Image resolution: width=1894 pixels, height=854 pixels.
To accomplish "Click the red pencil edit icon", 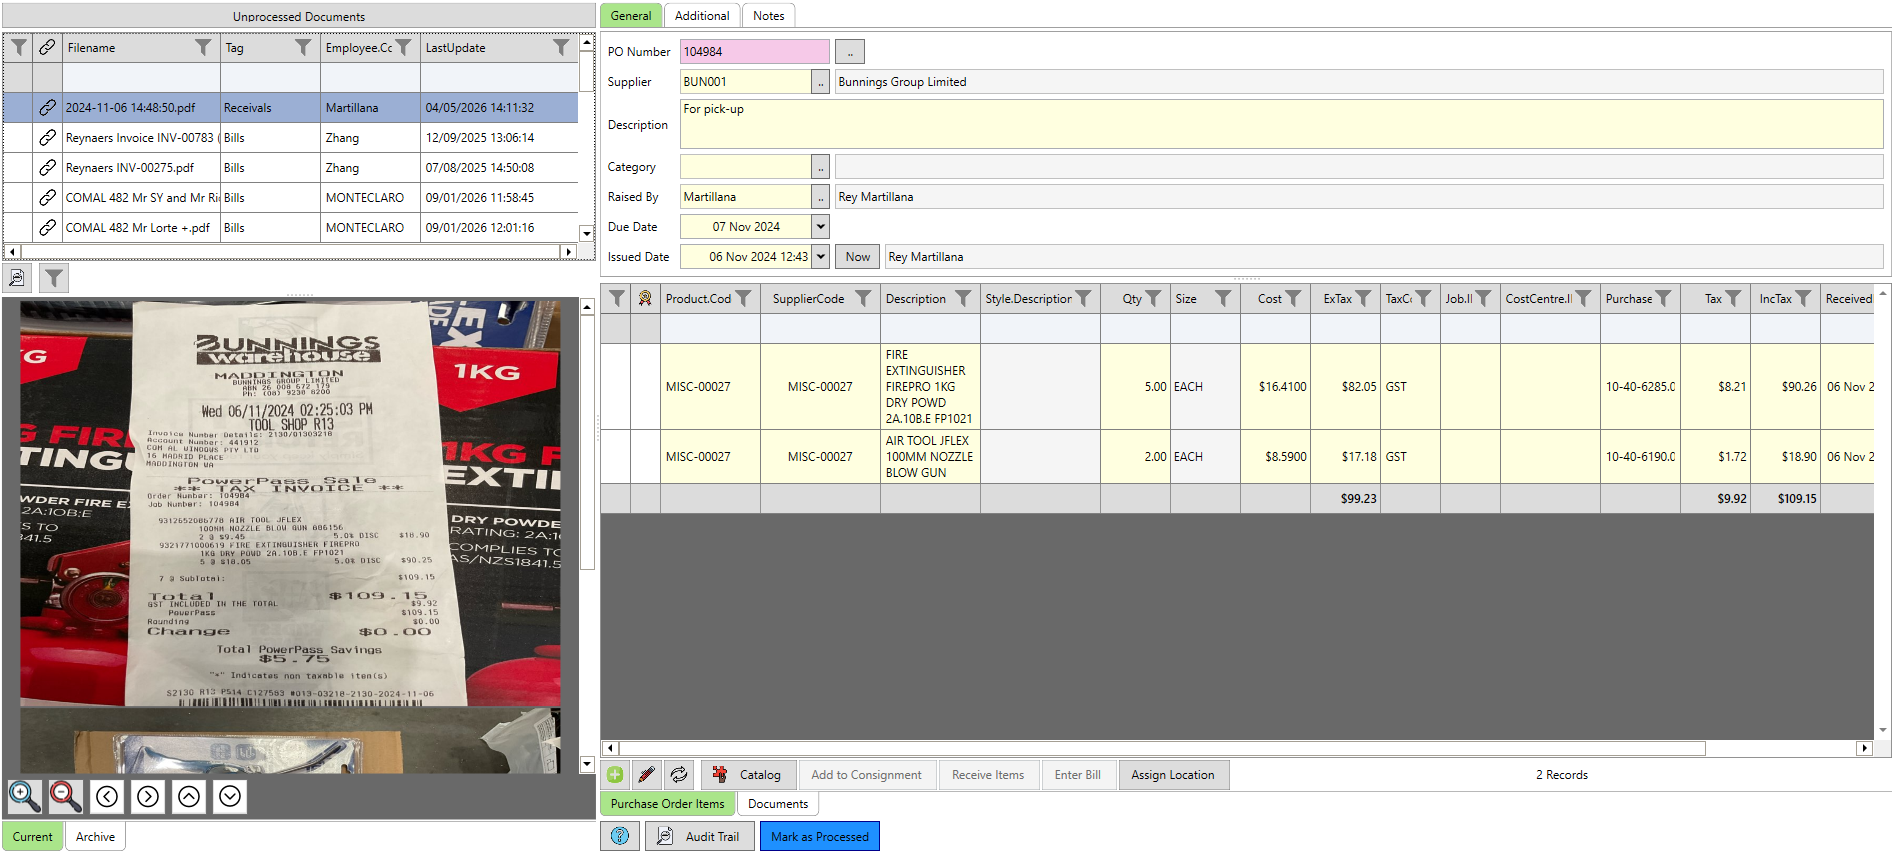I will (x=647, y=775).
